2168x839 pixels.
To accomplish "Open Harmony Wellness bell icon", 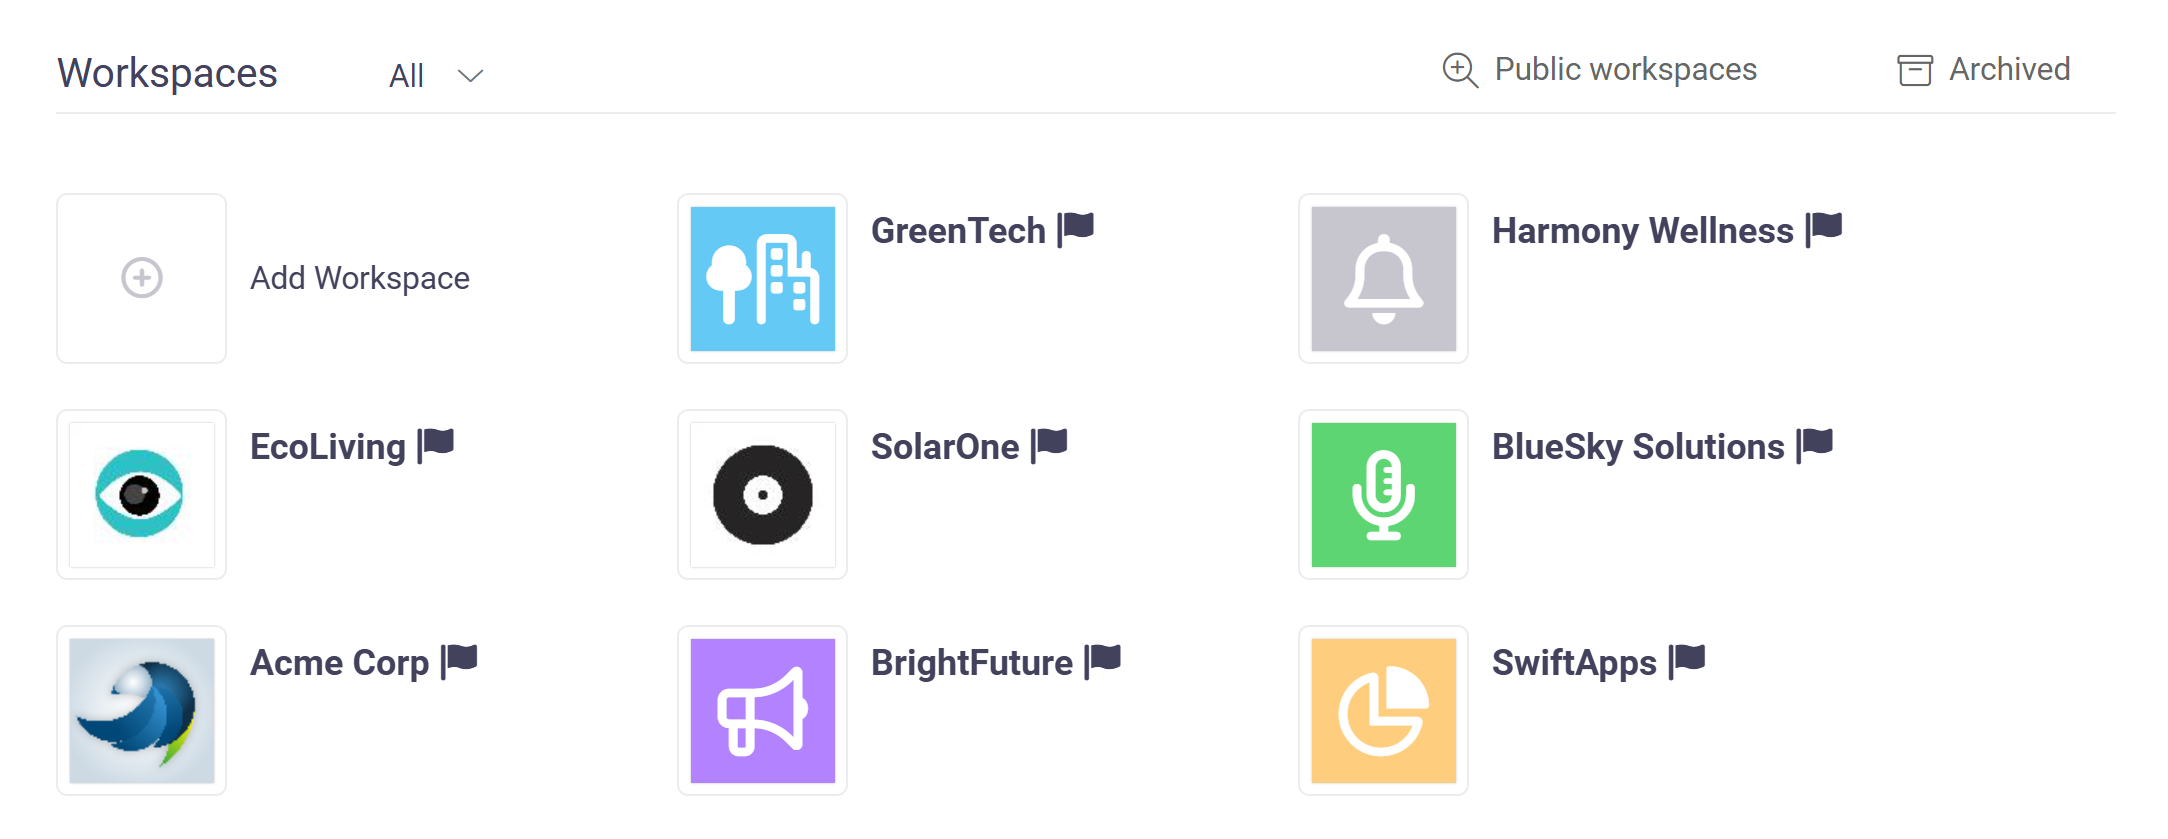I will [x=1383, y=278].
